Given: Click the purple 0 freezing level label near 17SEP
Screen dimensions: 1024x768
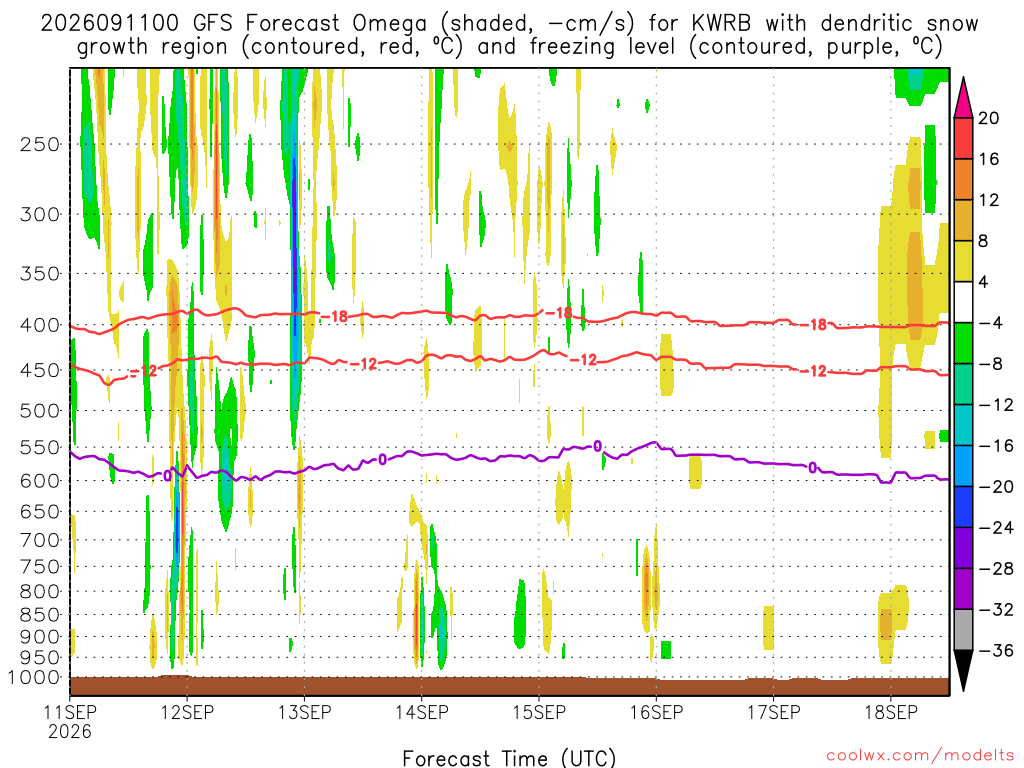Looking at the screenshot, I should (x=812, y=468).
